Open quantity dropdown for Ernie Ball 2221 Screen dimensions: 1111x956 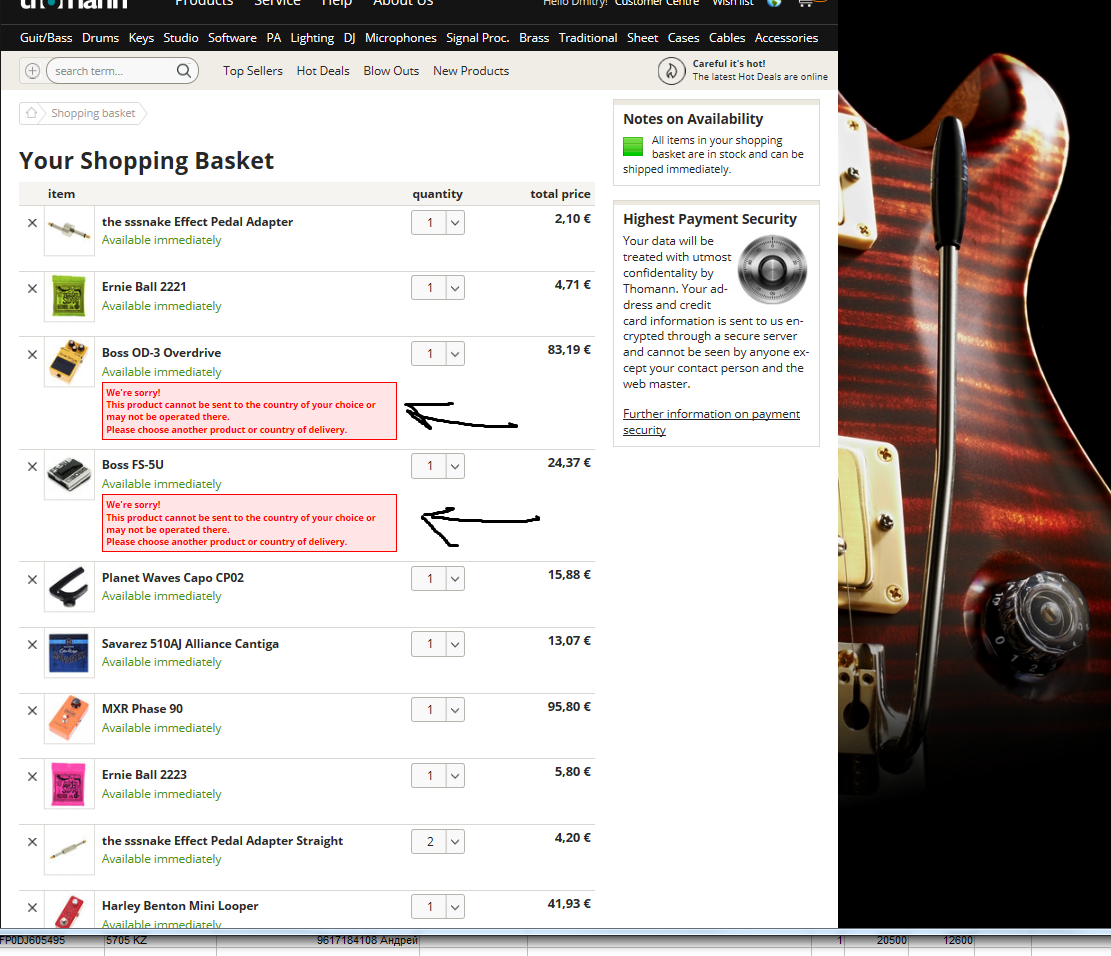[x=455, y=288]
